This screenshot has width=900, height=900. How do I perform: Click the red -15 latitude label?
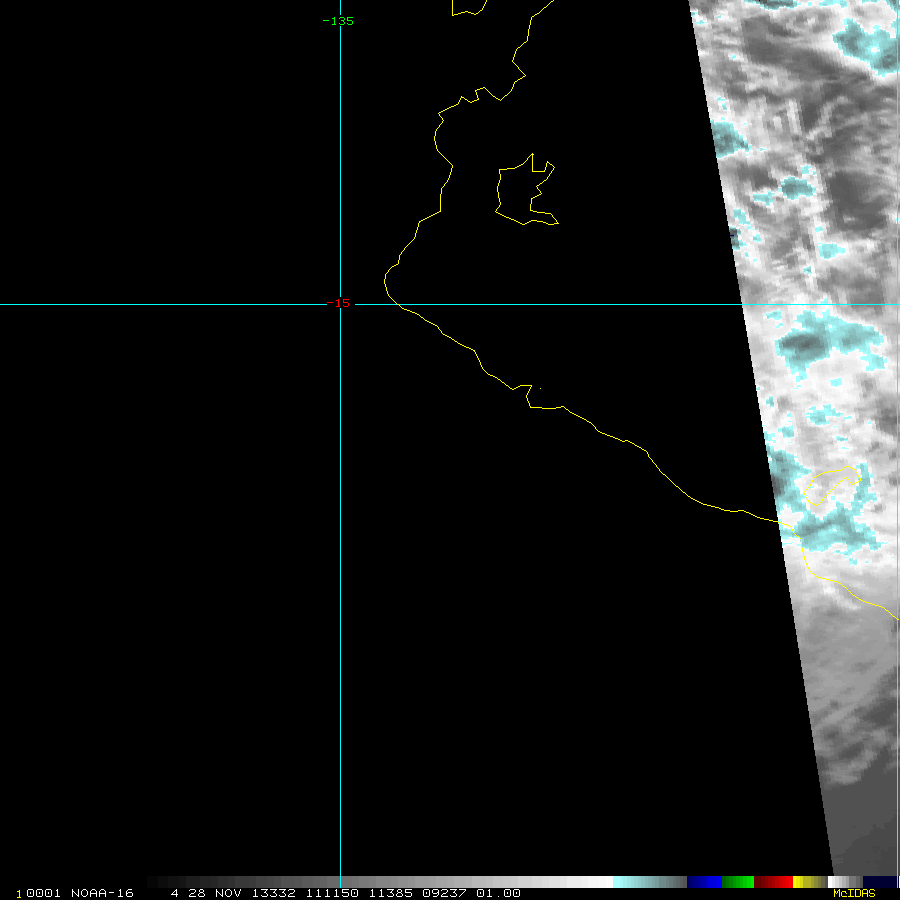click(x=339, y=303)
